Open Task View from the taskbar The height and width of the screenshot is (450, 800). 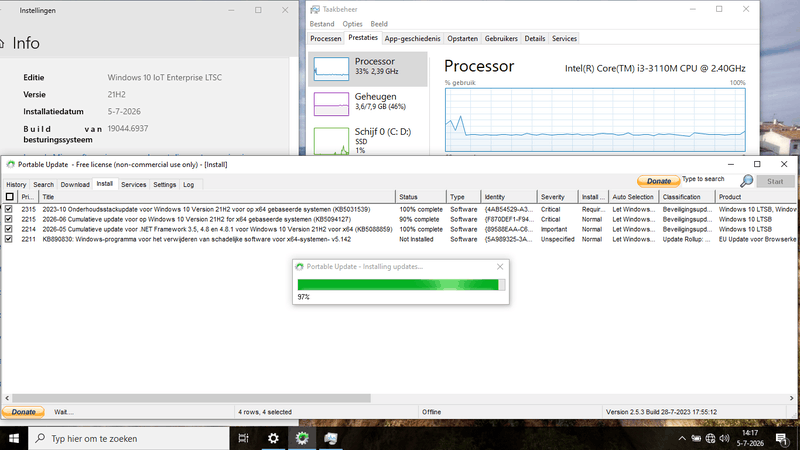(243, 438)
